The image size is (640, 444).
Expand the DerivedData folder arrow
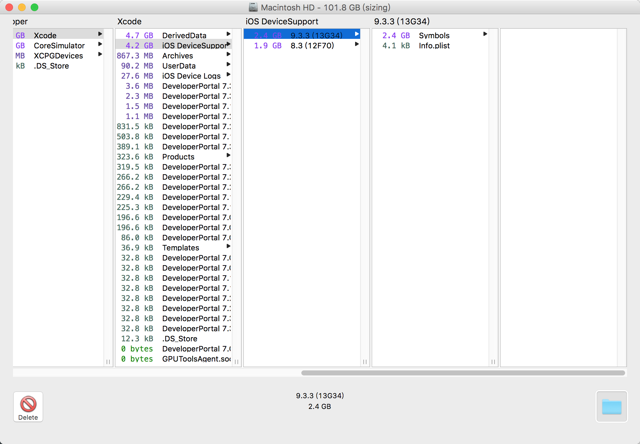click(229, 34)
